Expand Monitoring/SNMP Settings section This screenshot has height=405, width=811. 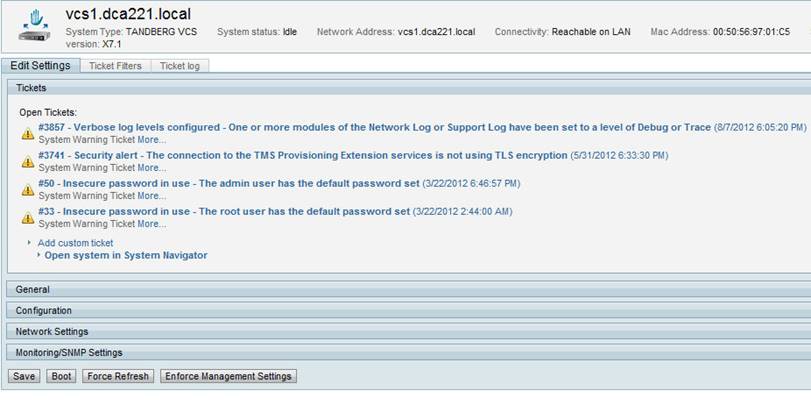[x=69, y=353]
